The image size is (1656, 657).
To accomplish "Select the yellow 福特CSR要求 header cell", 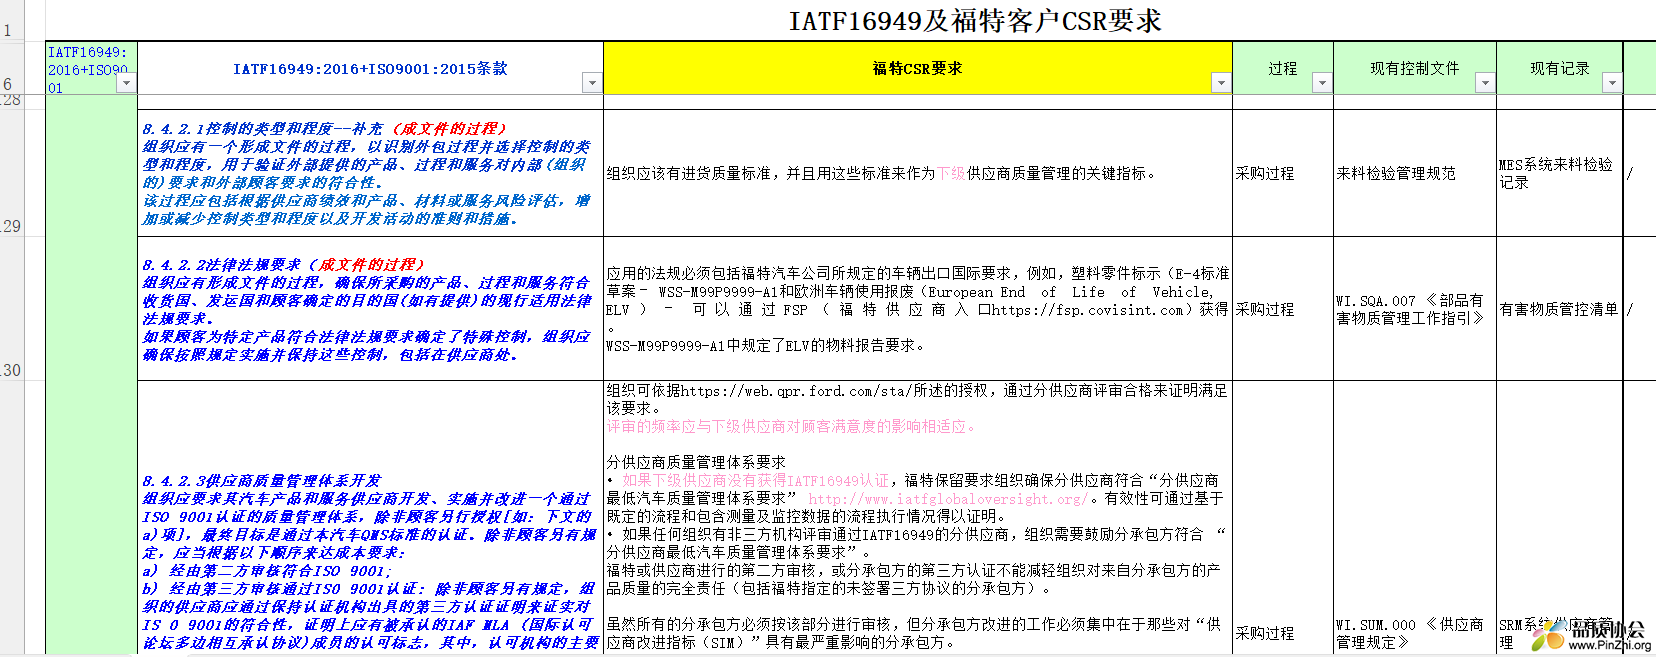I will pyautogui.click(x=917, y=68).
